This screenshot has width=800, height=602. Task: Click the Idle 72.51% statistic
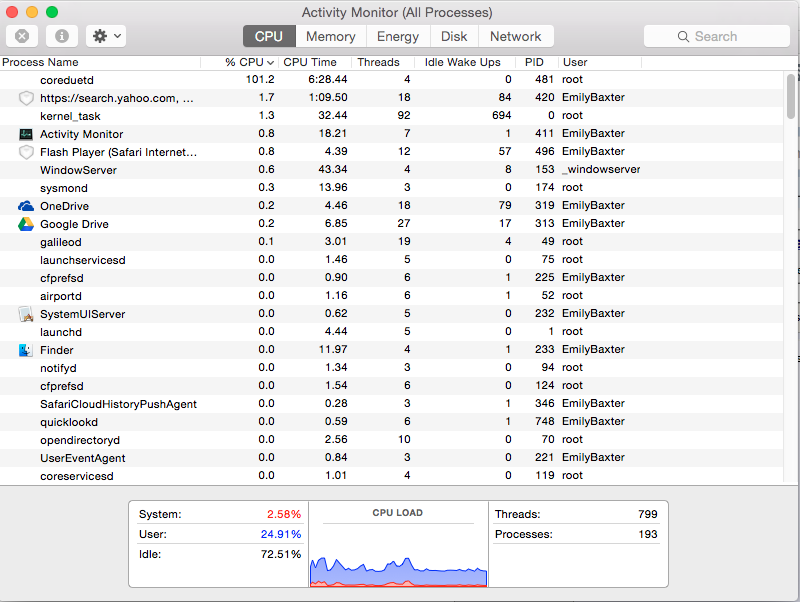click(220, 554)
